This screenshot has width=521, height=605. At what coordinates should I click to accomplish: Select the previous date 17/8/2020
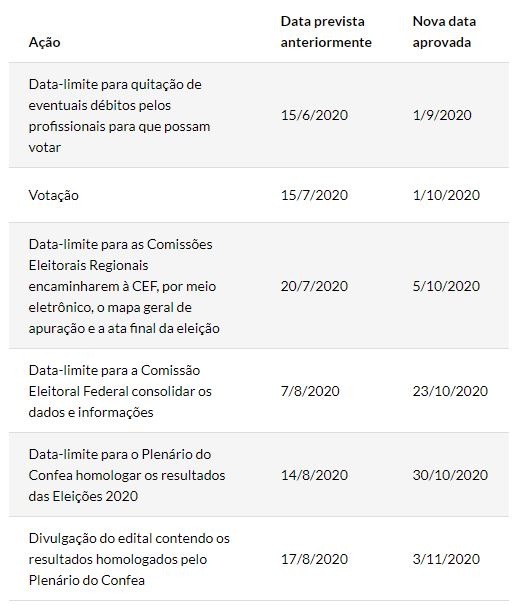(314, 559)
